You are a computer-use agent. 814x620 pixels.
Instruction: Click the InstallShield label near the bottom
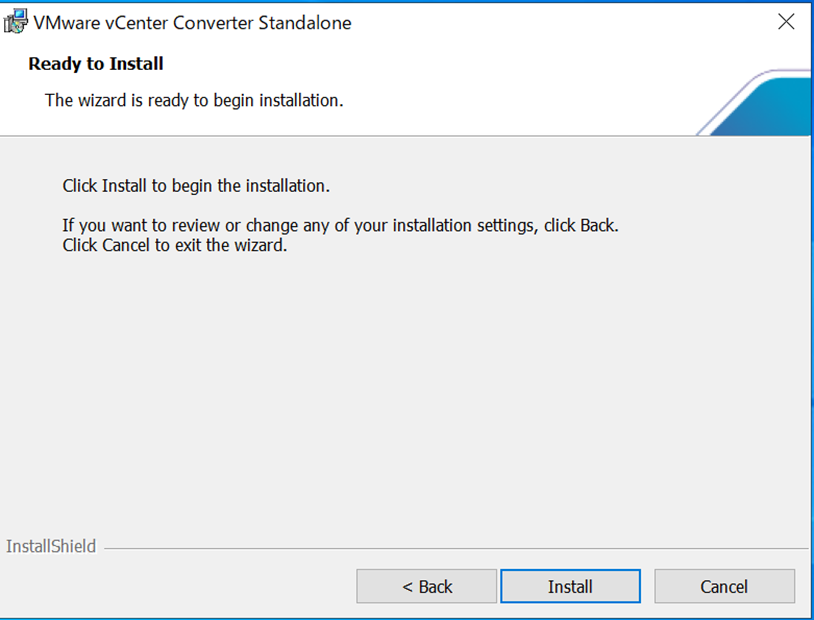click(x=51, y=546)
